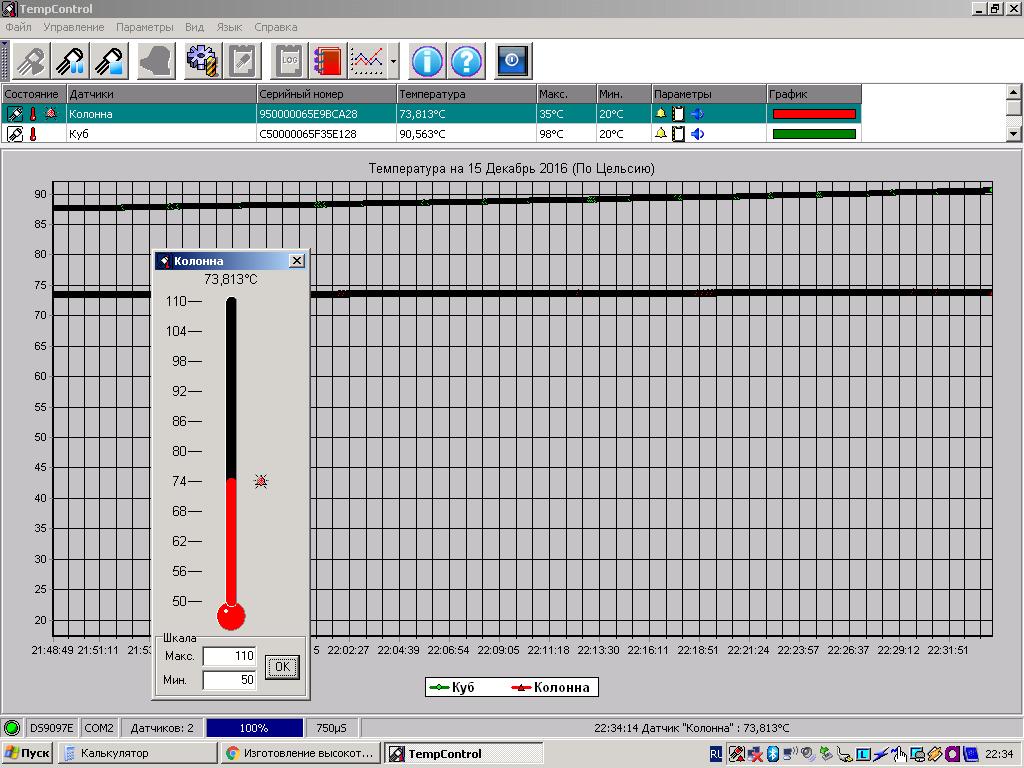This screenshot has width=1024, height=768.
Task: Open the Вид menu
Action: click(x=195, y=27)
